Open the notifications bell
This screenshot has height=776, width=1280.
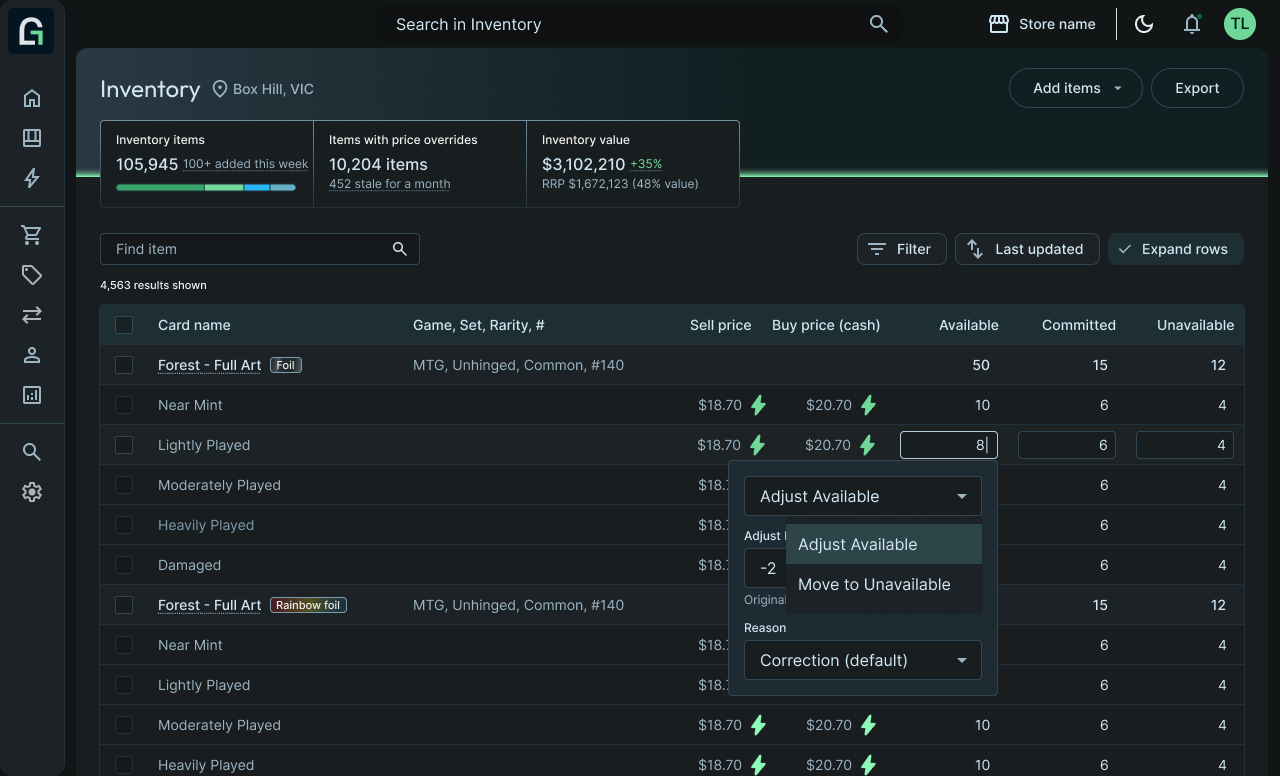coord(1192,24)
